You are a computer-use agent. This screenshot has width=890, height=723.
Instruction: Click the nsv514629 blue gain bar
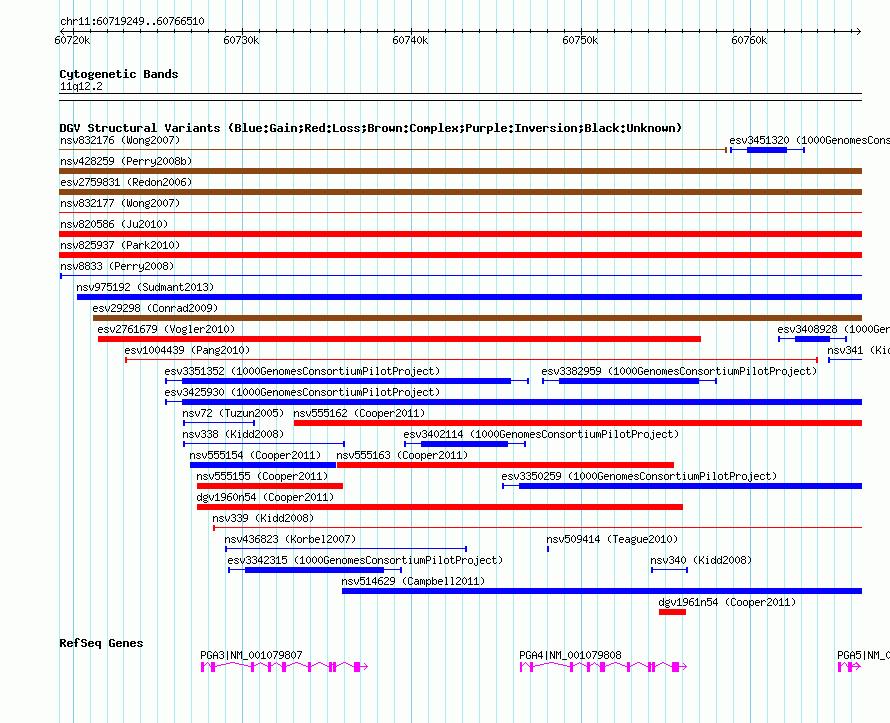click(x=602, y=591)
